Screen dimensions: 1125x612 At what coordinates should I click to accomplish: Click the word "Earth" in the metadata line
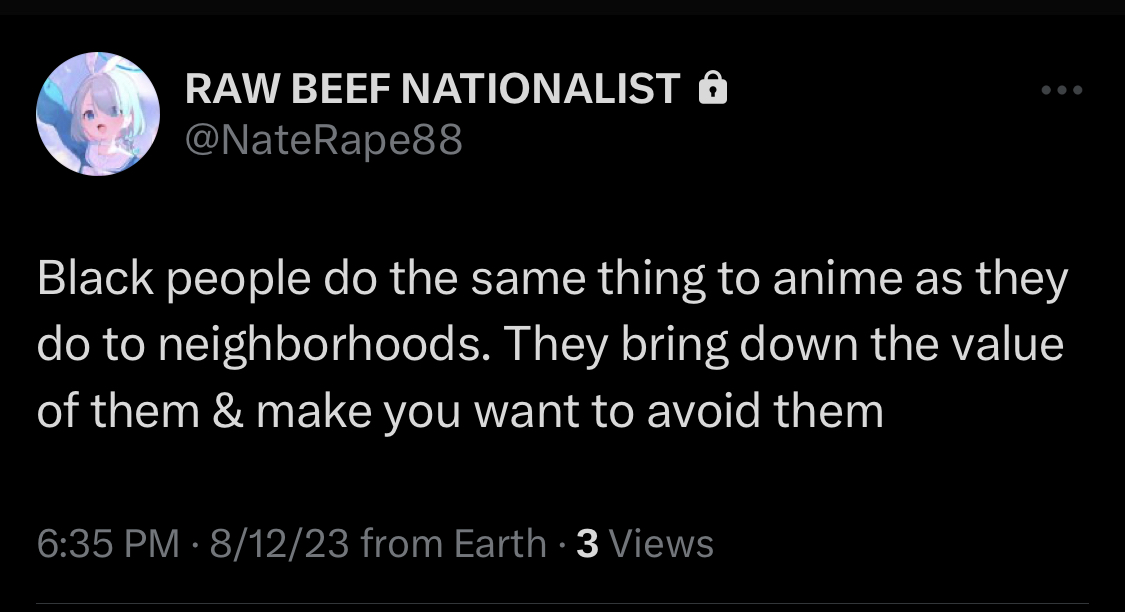[x=500, y=544]
